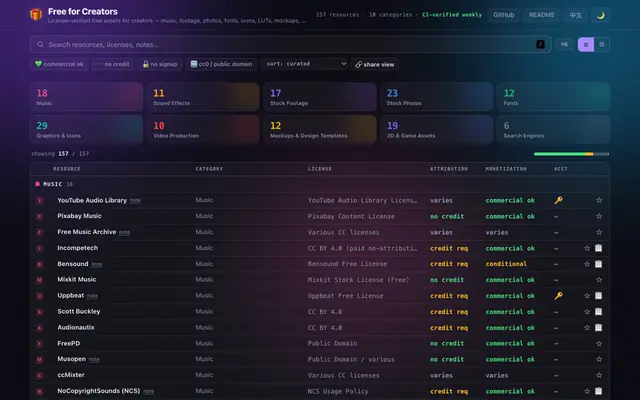Screen dimensions: 640x400
Task: Click the YouTube Audio Library avatar badge
Action: coord(40,200)
